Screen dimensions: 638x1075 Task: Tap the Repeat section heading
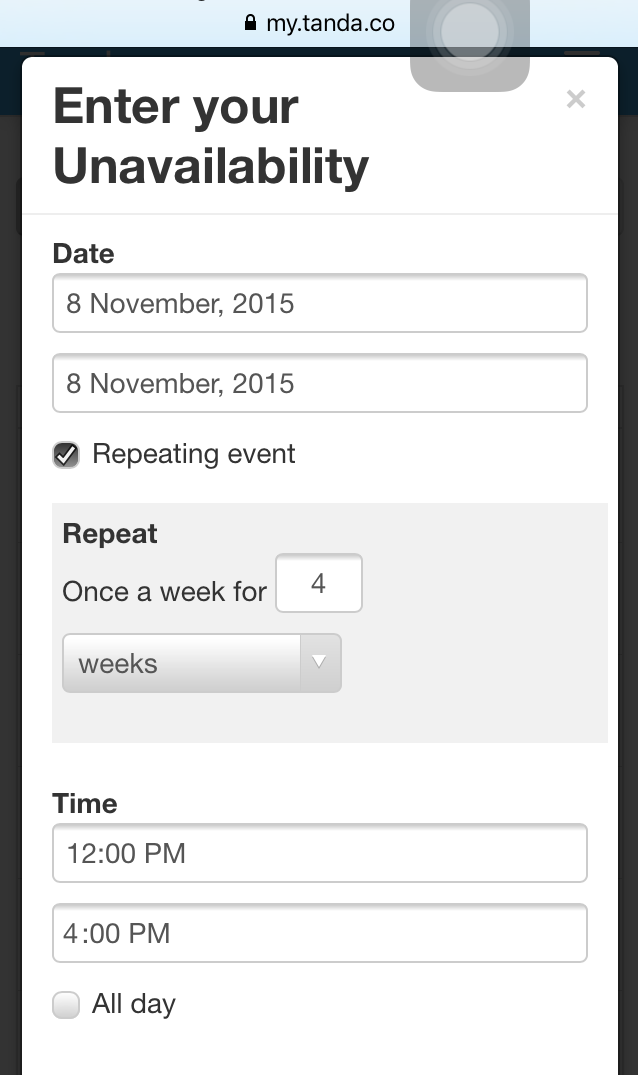point(110,533)
